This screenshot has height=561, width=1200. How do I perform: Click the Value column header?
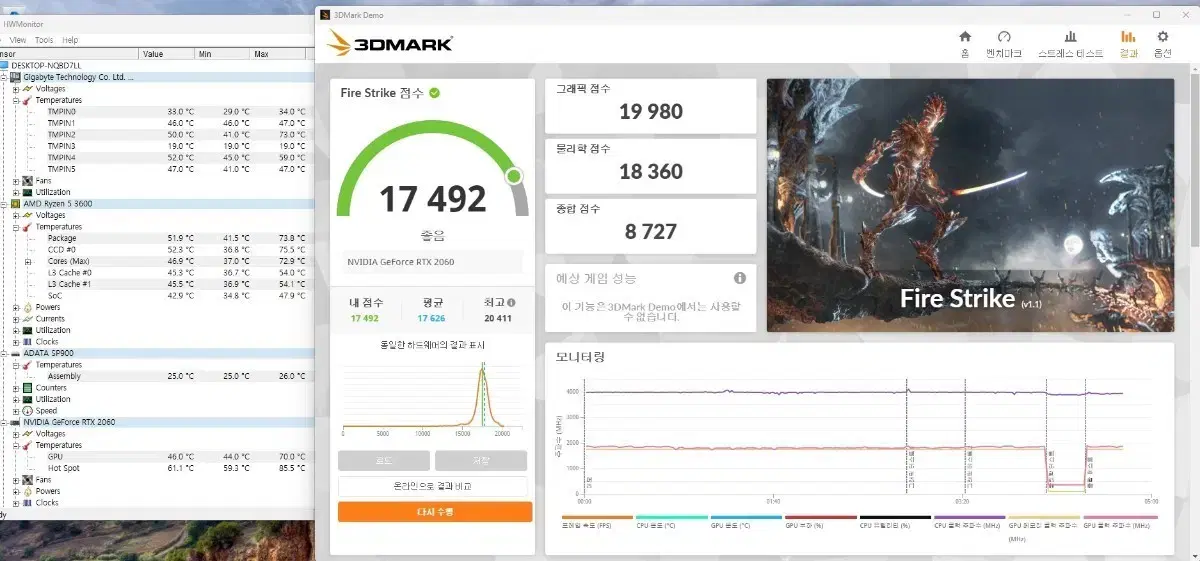166,54
